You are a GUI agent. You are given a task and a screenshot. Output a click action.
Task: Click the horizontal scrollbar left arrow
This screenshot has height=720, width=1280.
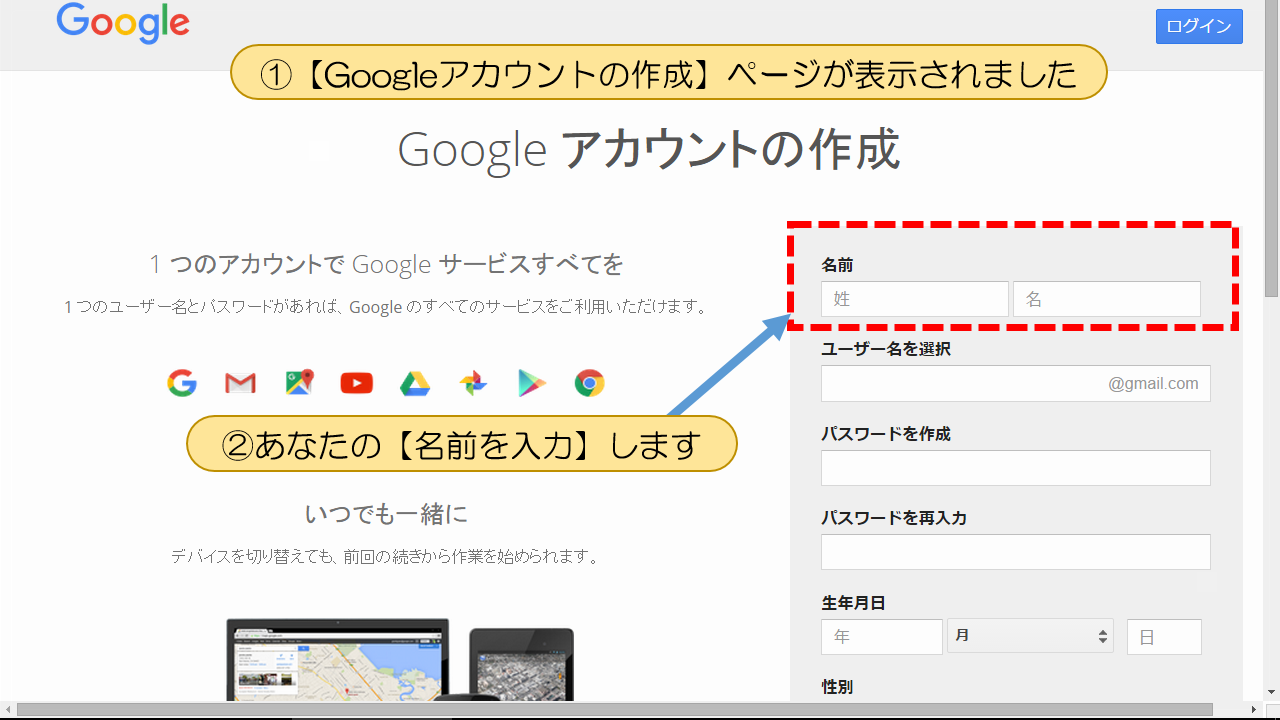coord(8,710)
